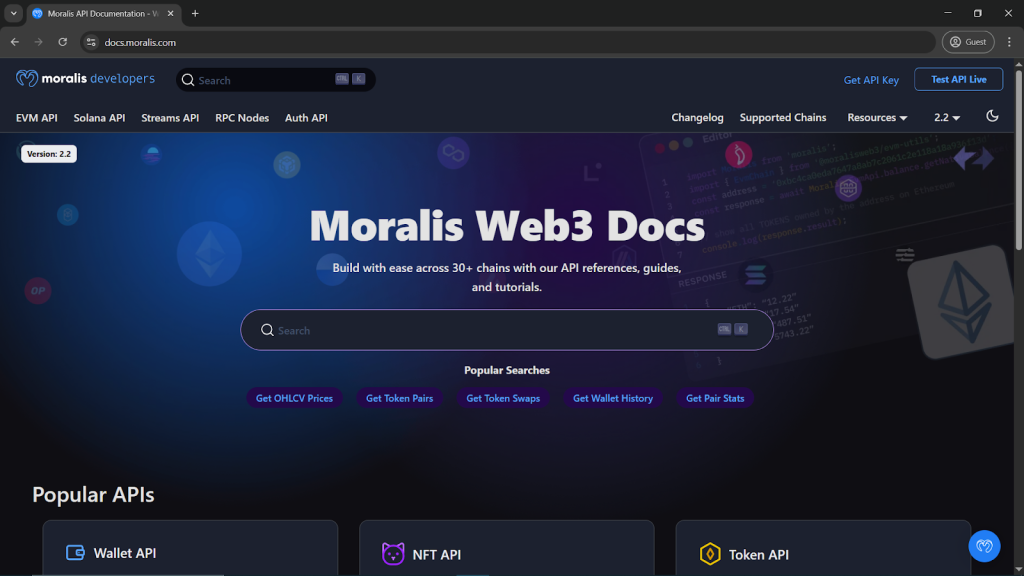1024x576 pixels.
Task: Select Get Token Swaps popular search
Action: [x=503, y=398]
